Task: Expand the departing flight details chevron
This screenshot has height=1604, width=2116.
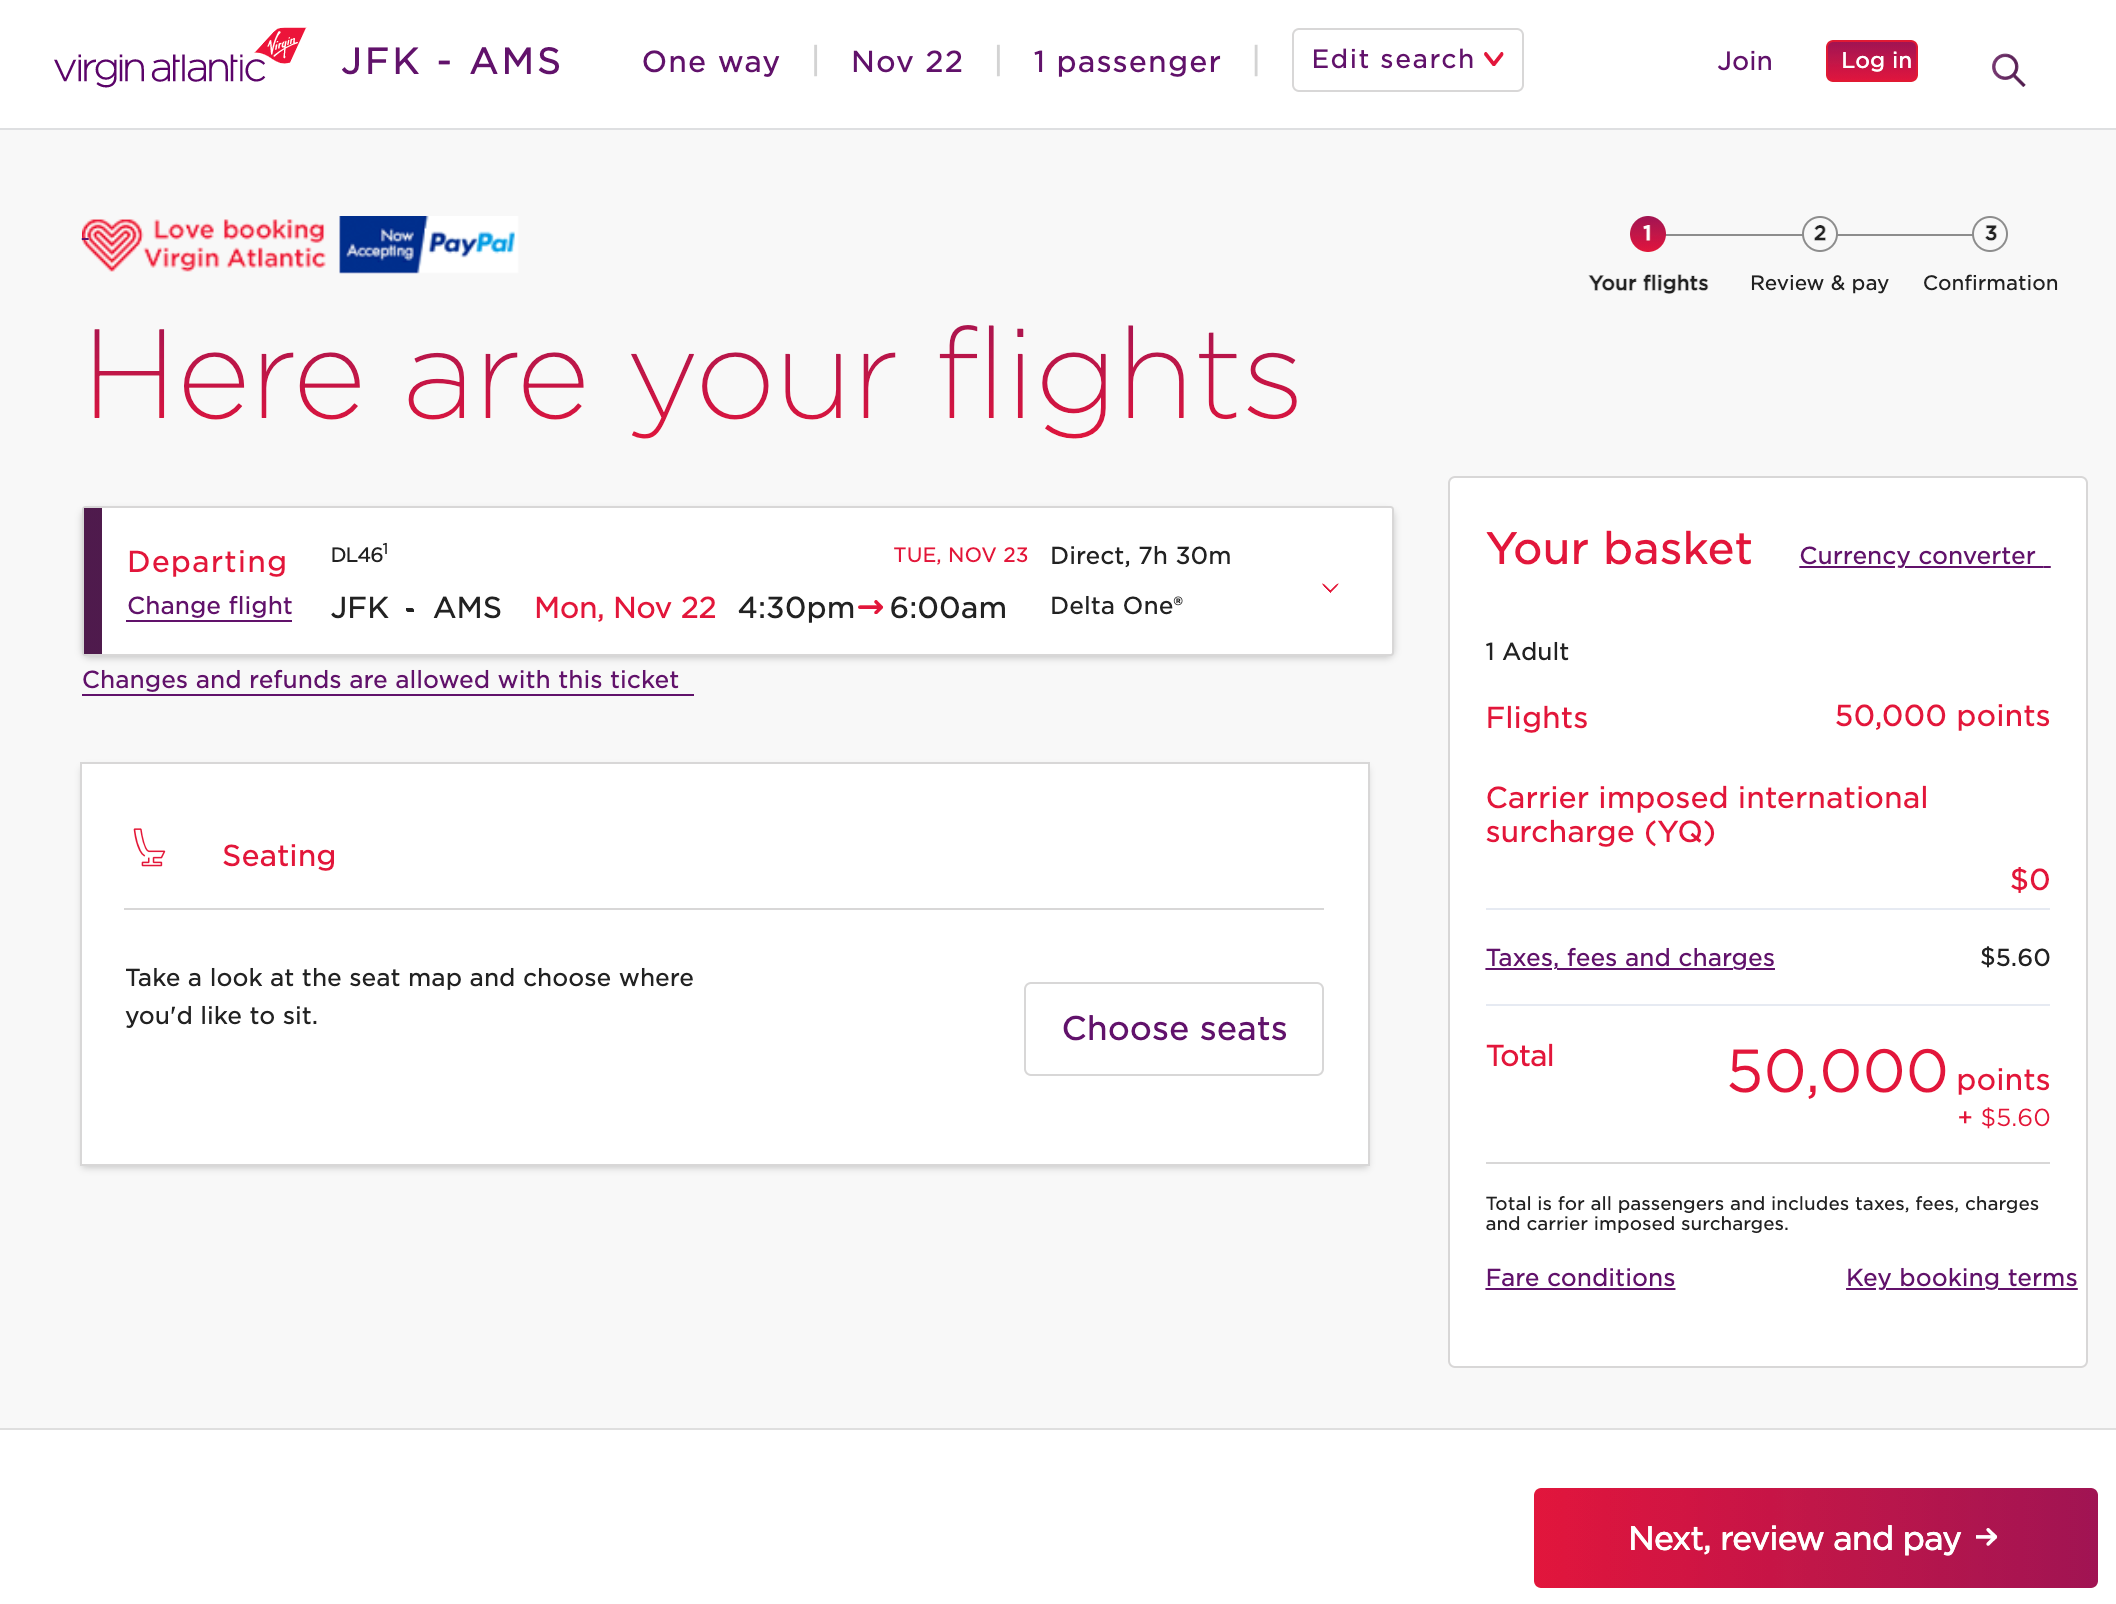Action: click(1330, 588)
